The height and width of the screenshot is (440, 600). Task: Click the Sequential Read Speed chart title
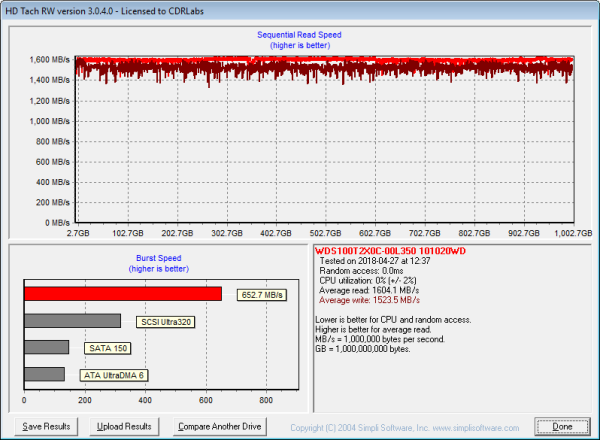pos(299,36)
